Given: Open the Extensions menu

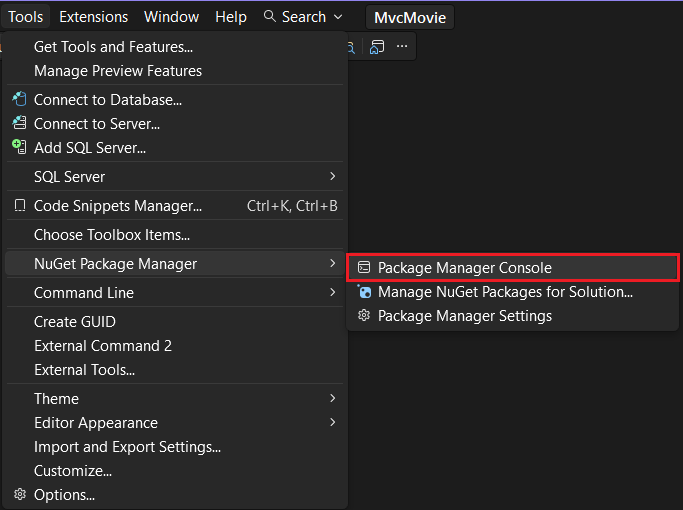Looking at the screenshot, I should click(x=93, y=17).
